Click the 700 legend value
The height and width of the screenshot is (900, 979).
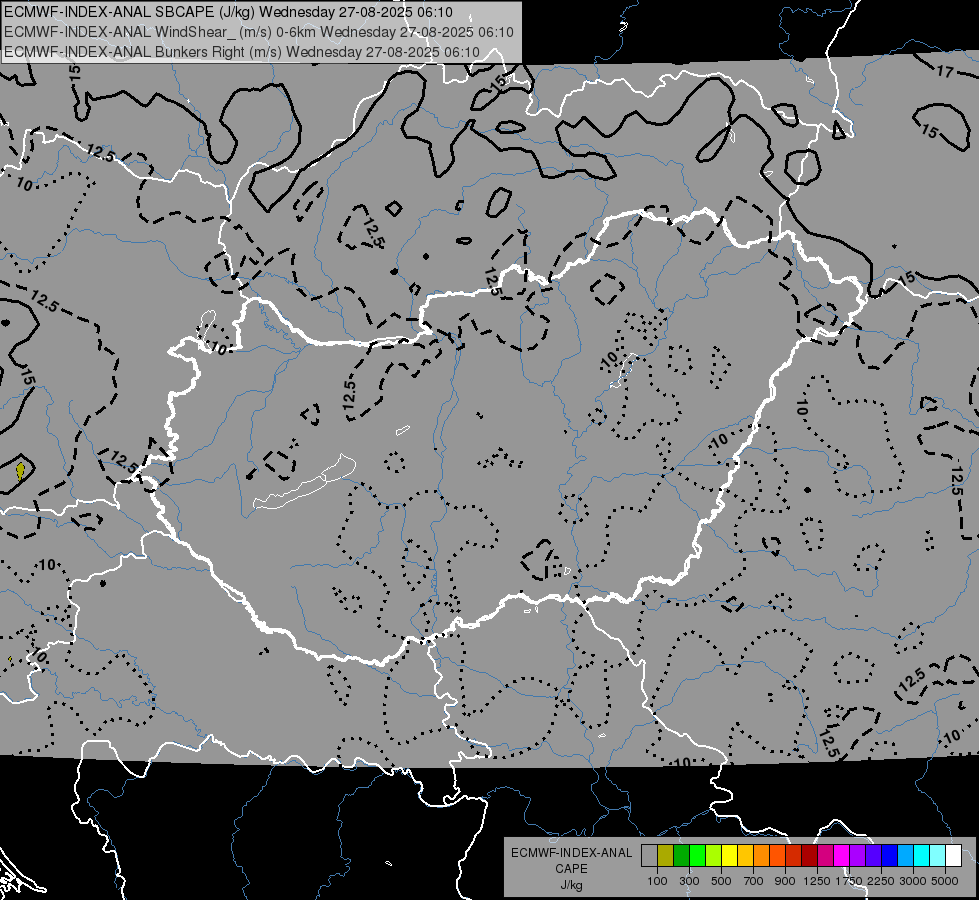[754, 881]
